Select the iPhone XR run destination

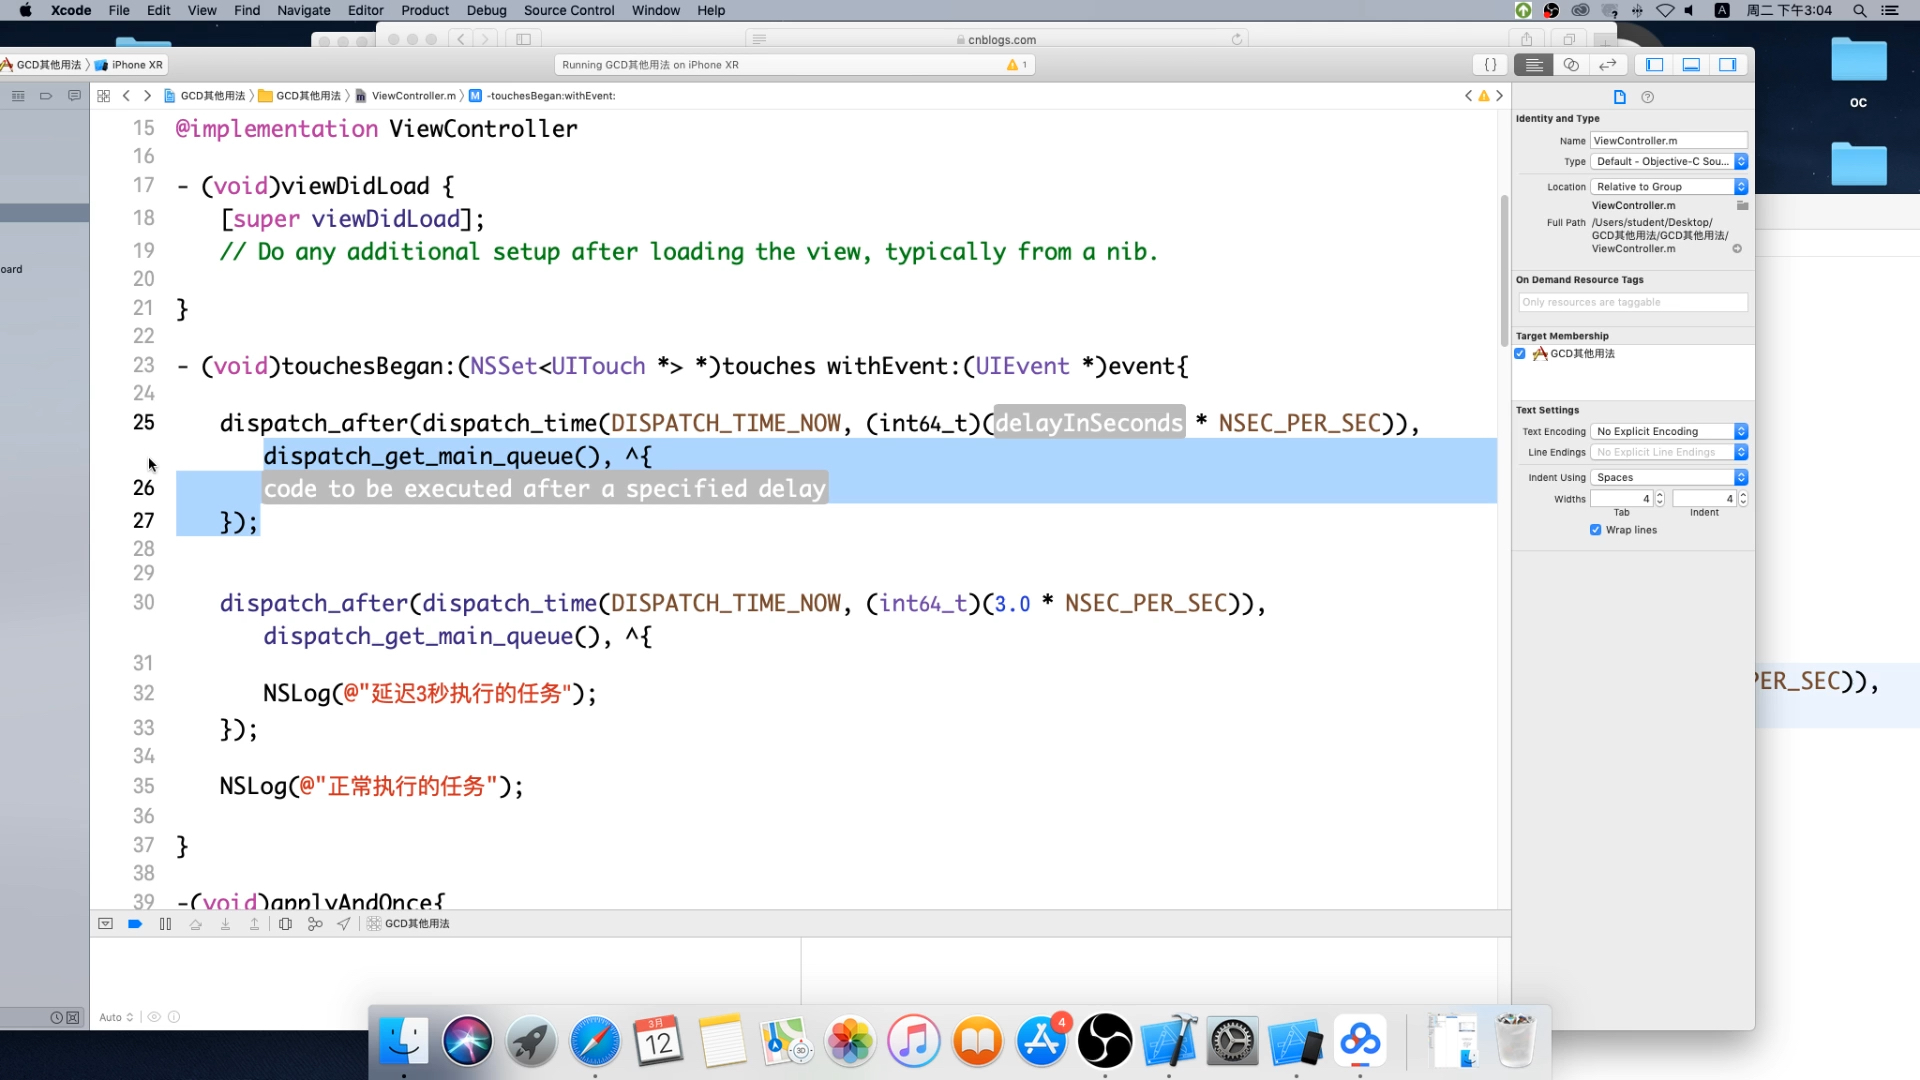point(130,65)
